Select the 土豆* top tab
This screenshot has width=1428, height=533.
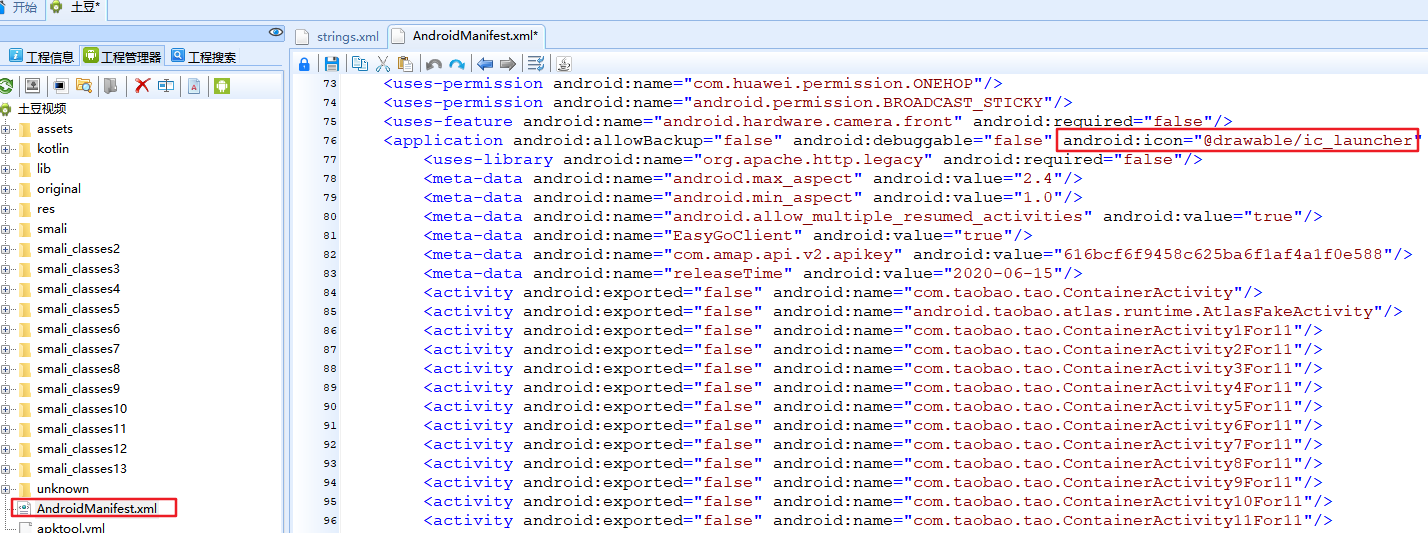point(76,8)
